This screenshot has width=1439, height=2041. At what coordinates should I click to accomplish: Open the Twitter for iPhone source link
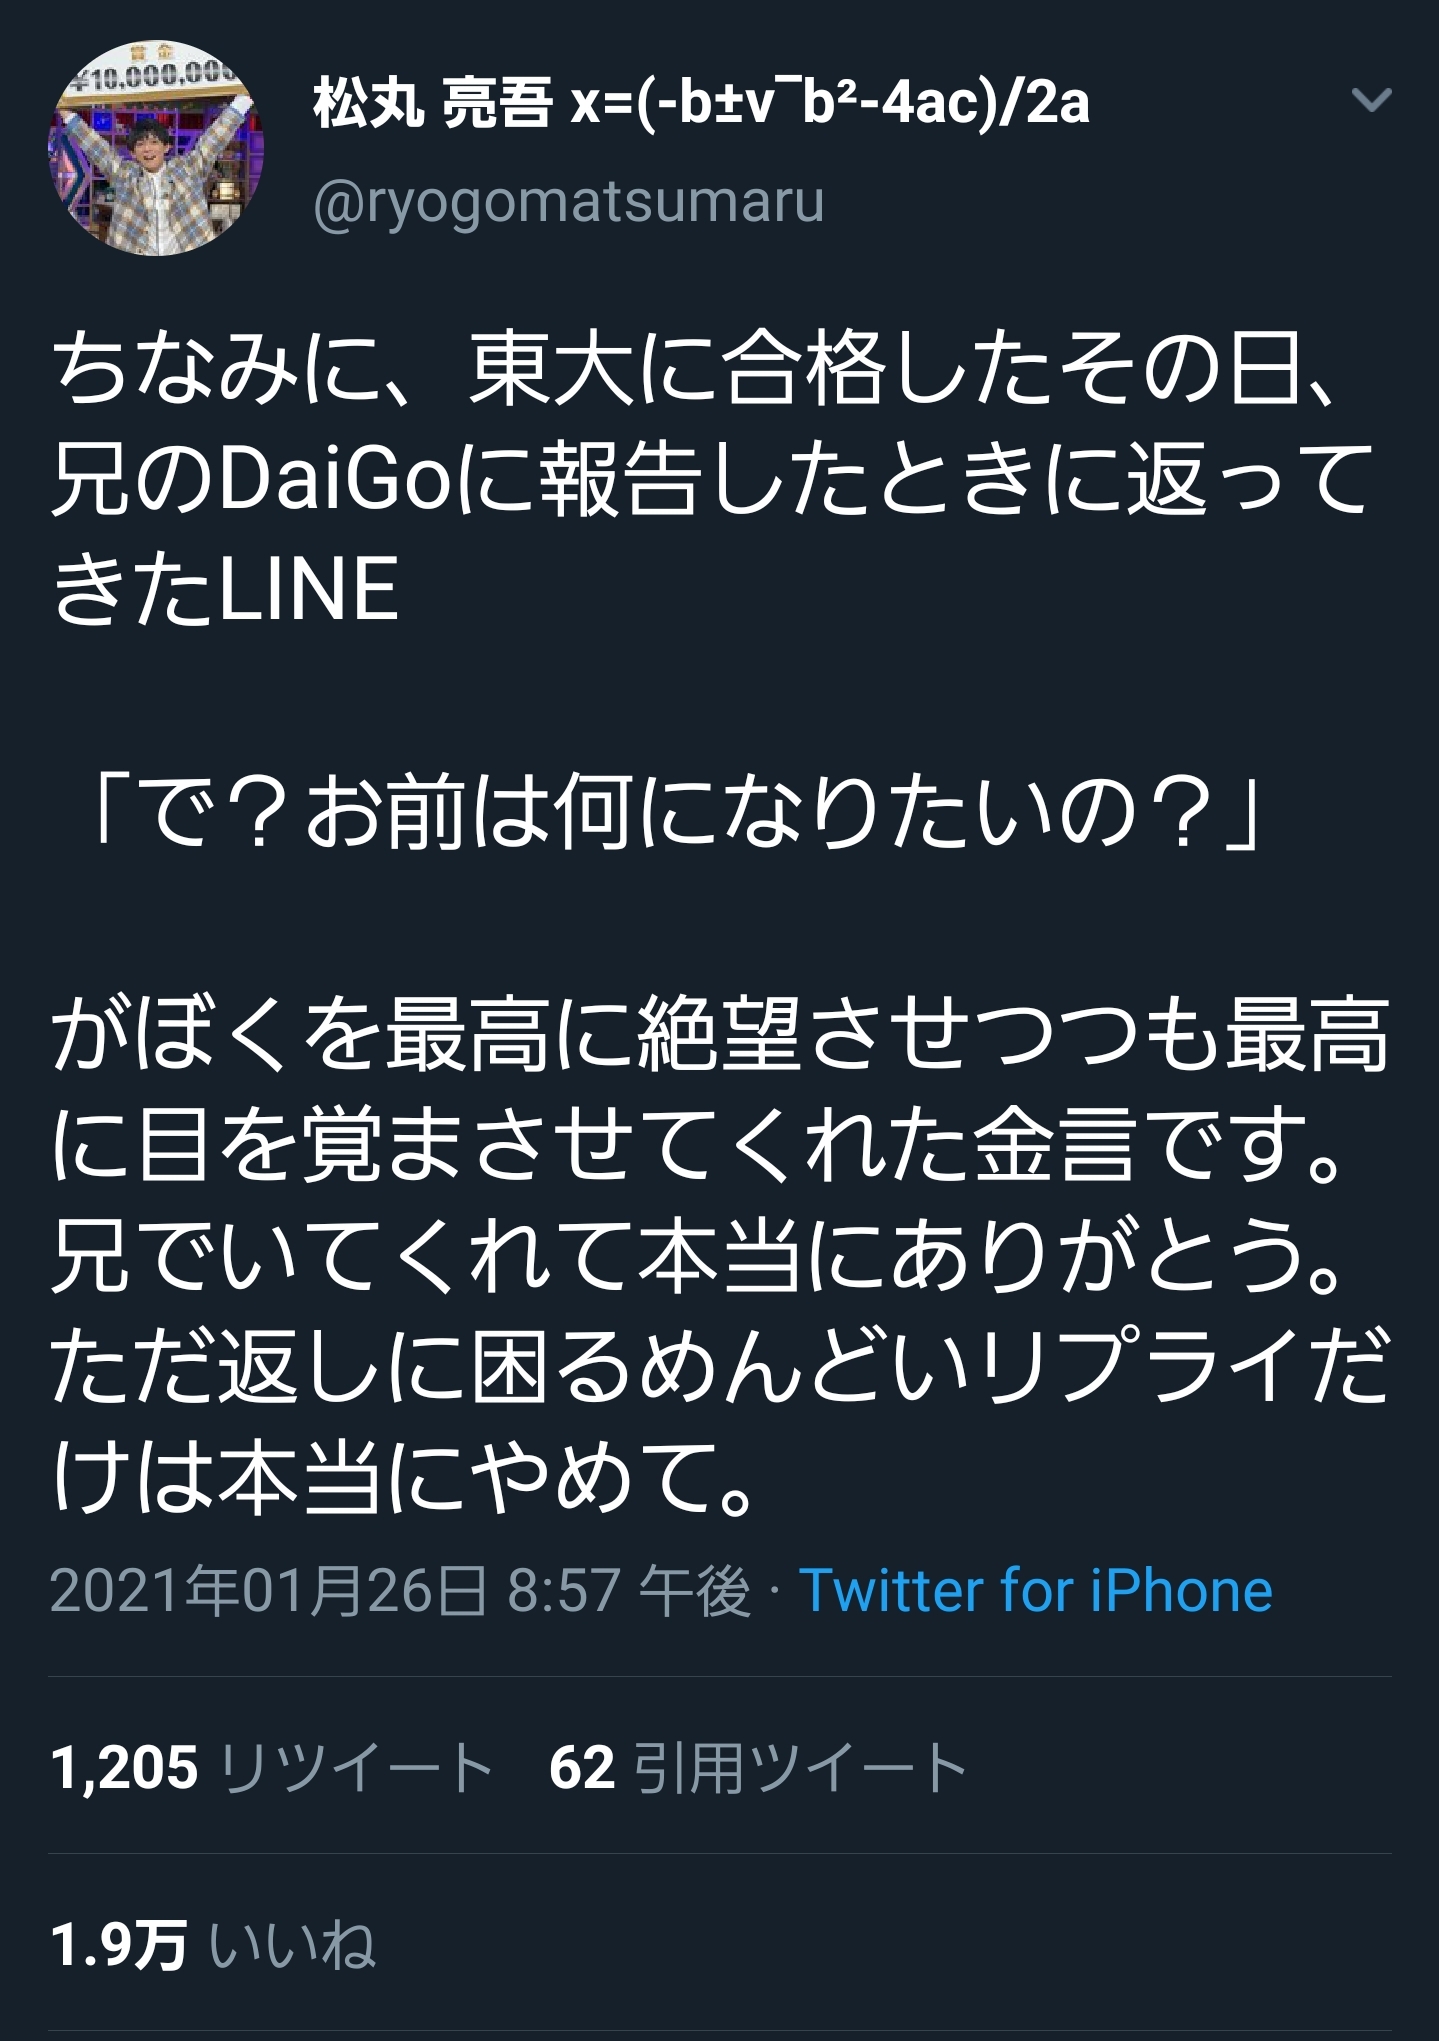click(1035, 1590)
